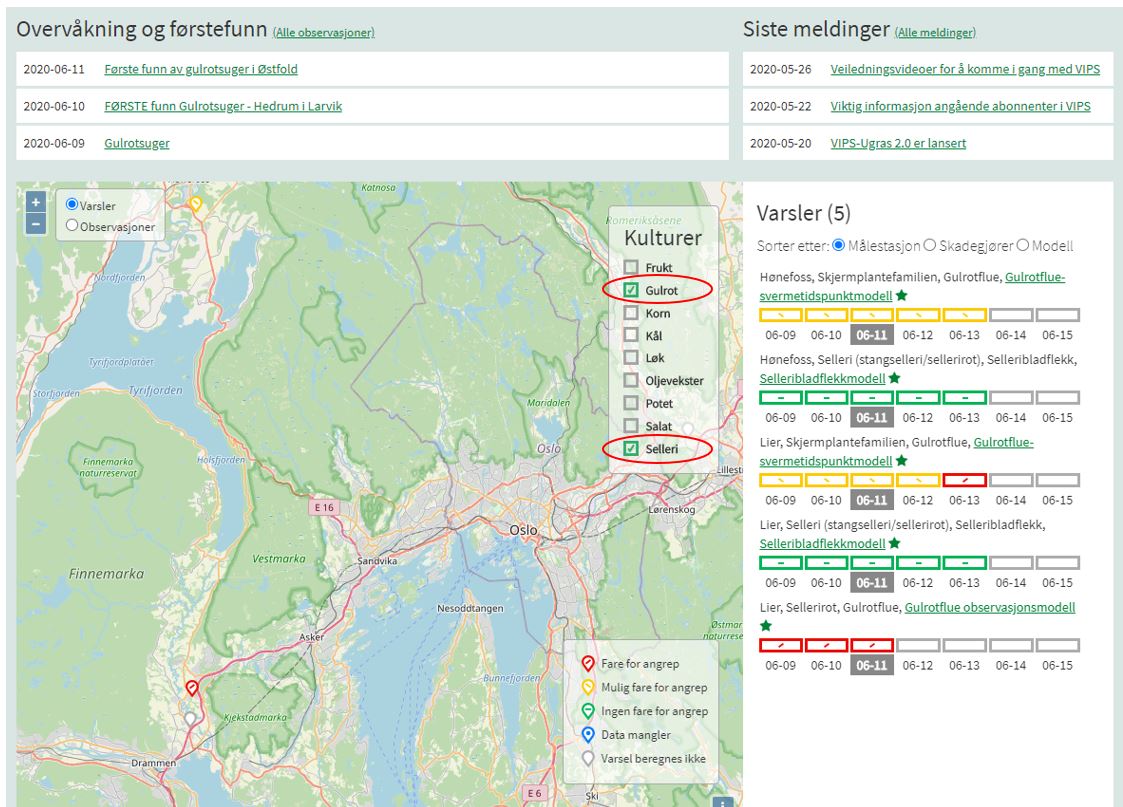Enable the Frukt crop checkbox
The image size is (1123, 807).
(631, 267)
